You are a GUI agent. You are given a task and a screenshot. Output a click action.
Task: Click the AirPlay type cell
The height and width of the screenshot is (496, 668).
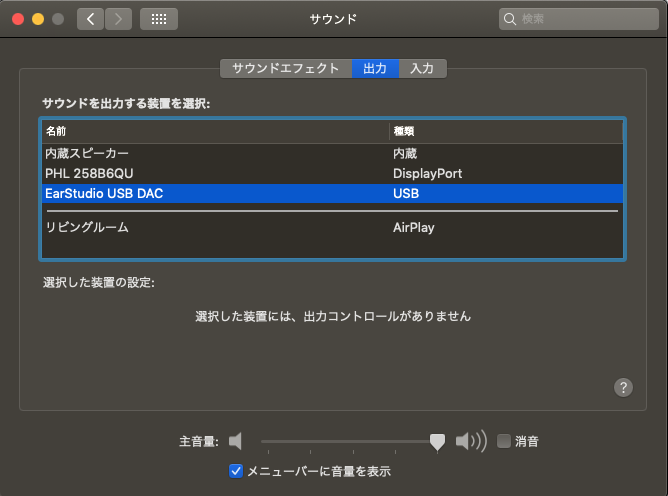pyautogui.click(x=414, y=228)
